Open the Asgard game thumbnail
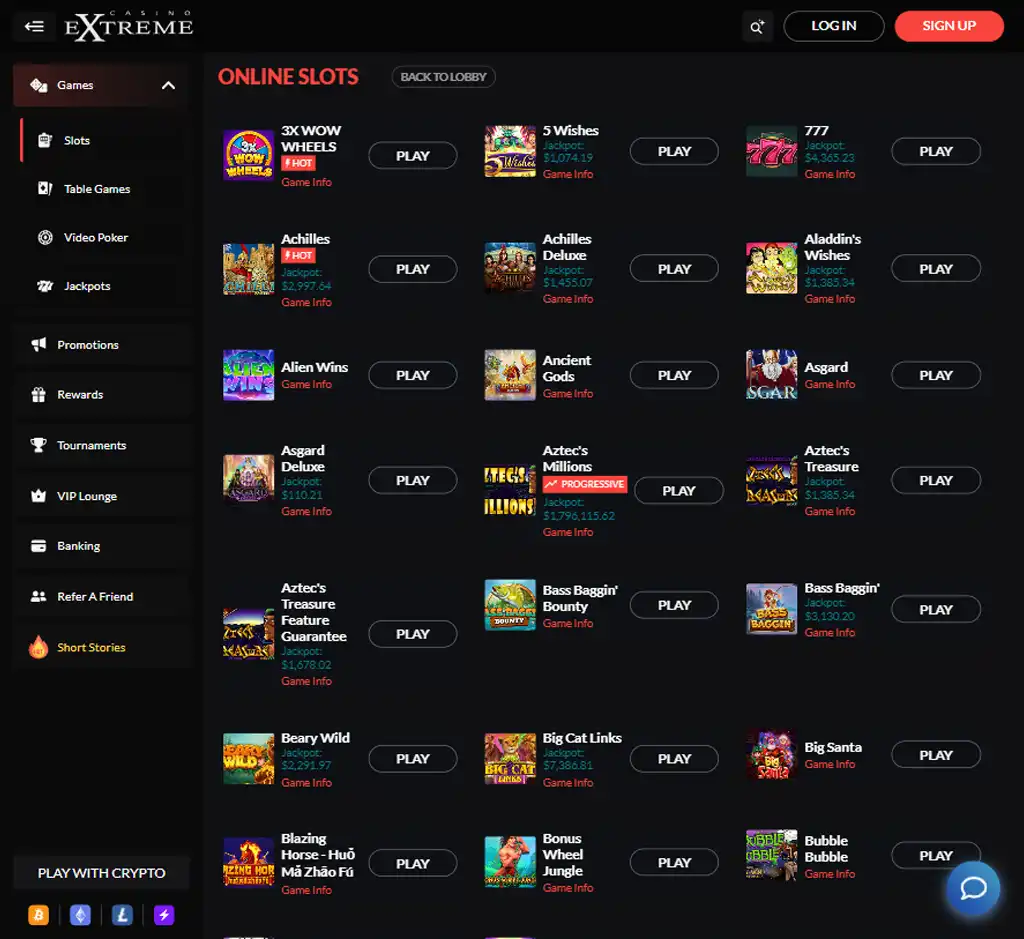The width and height of the screenshot is (1024, 939). tap(771, 375)
